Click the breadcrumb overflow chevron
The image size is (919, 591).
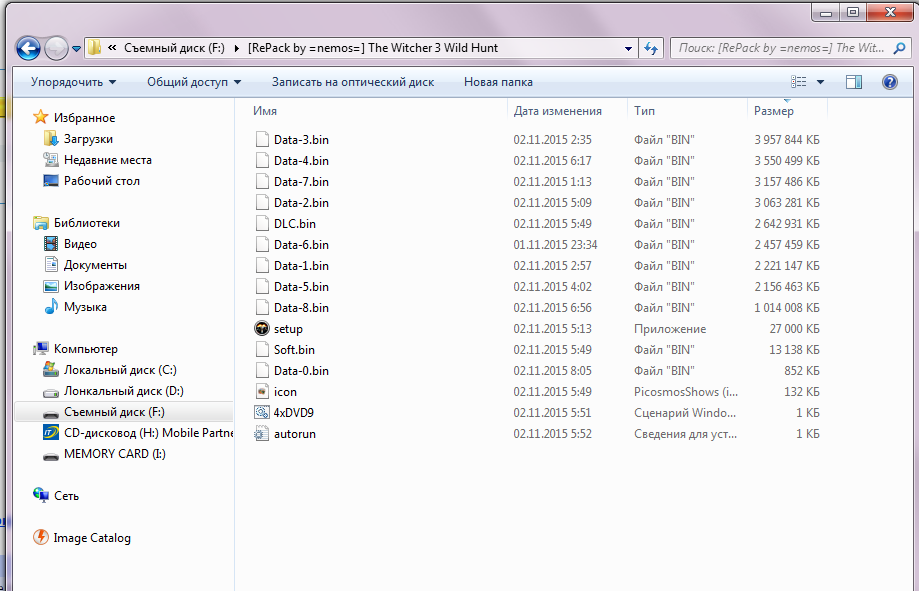coord(112,48)
